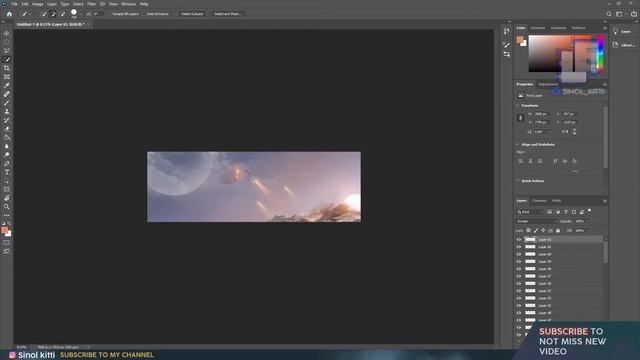Viewport: 640px width, 360px height.
Task: Select the Rectangular Marquee tool
Action: [7, 42]
